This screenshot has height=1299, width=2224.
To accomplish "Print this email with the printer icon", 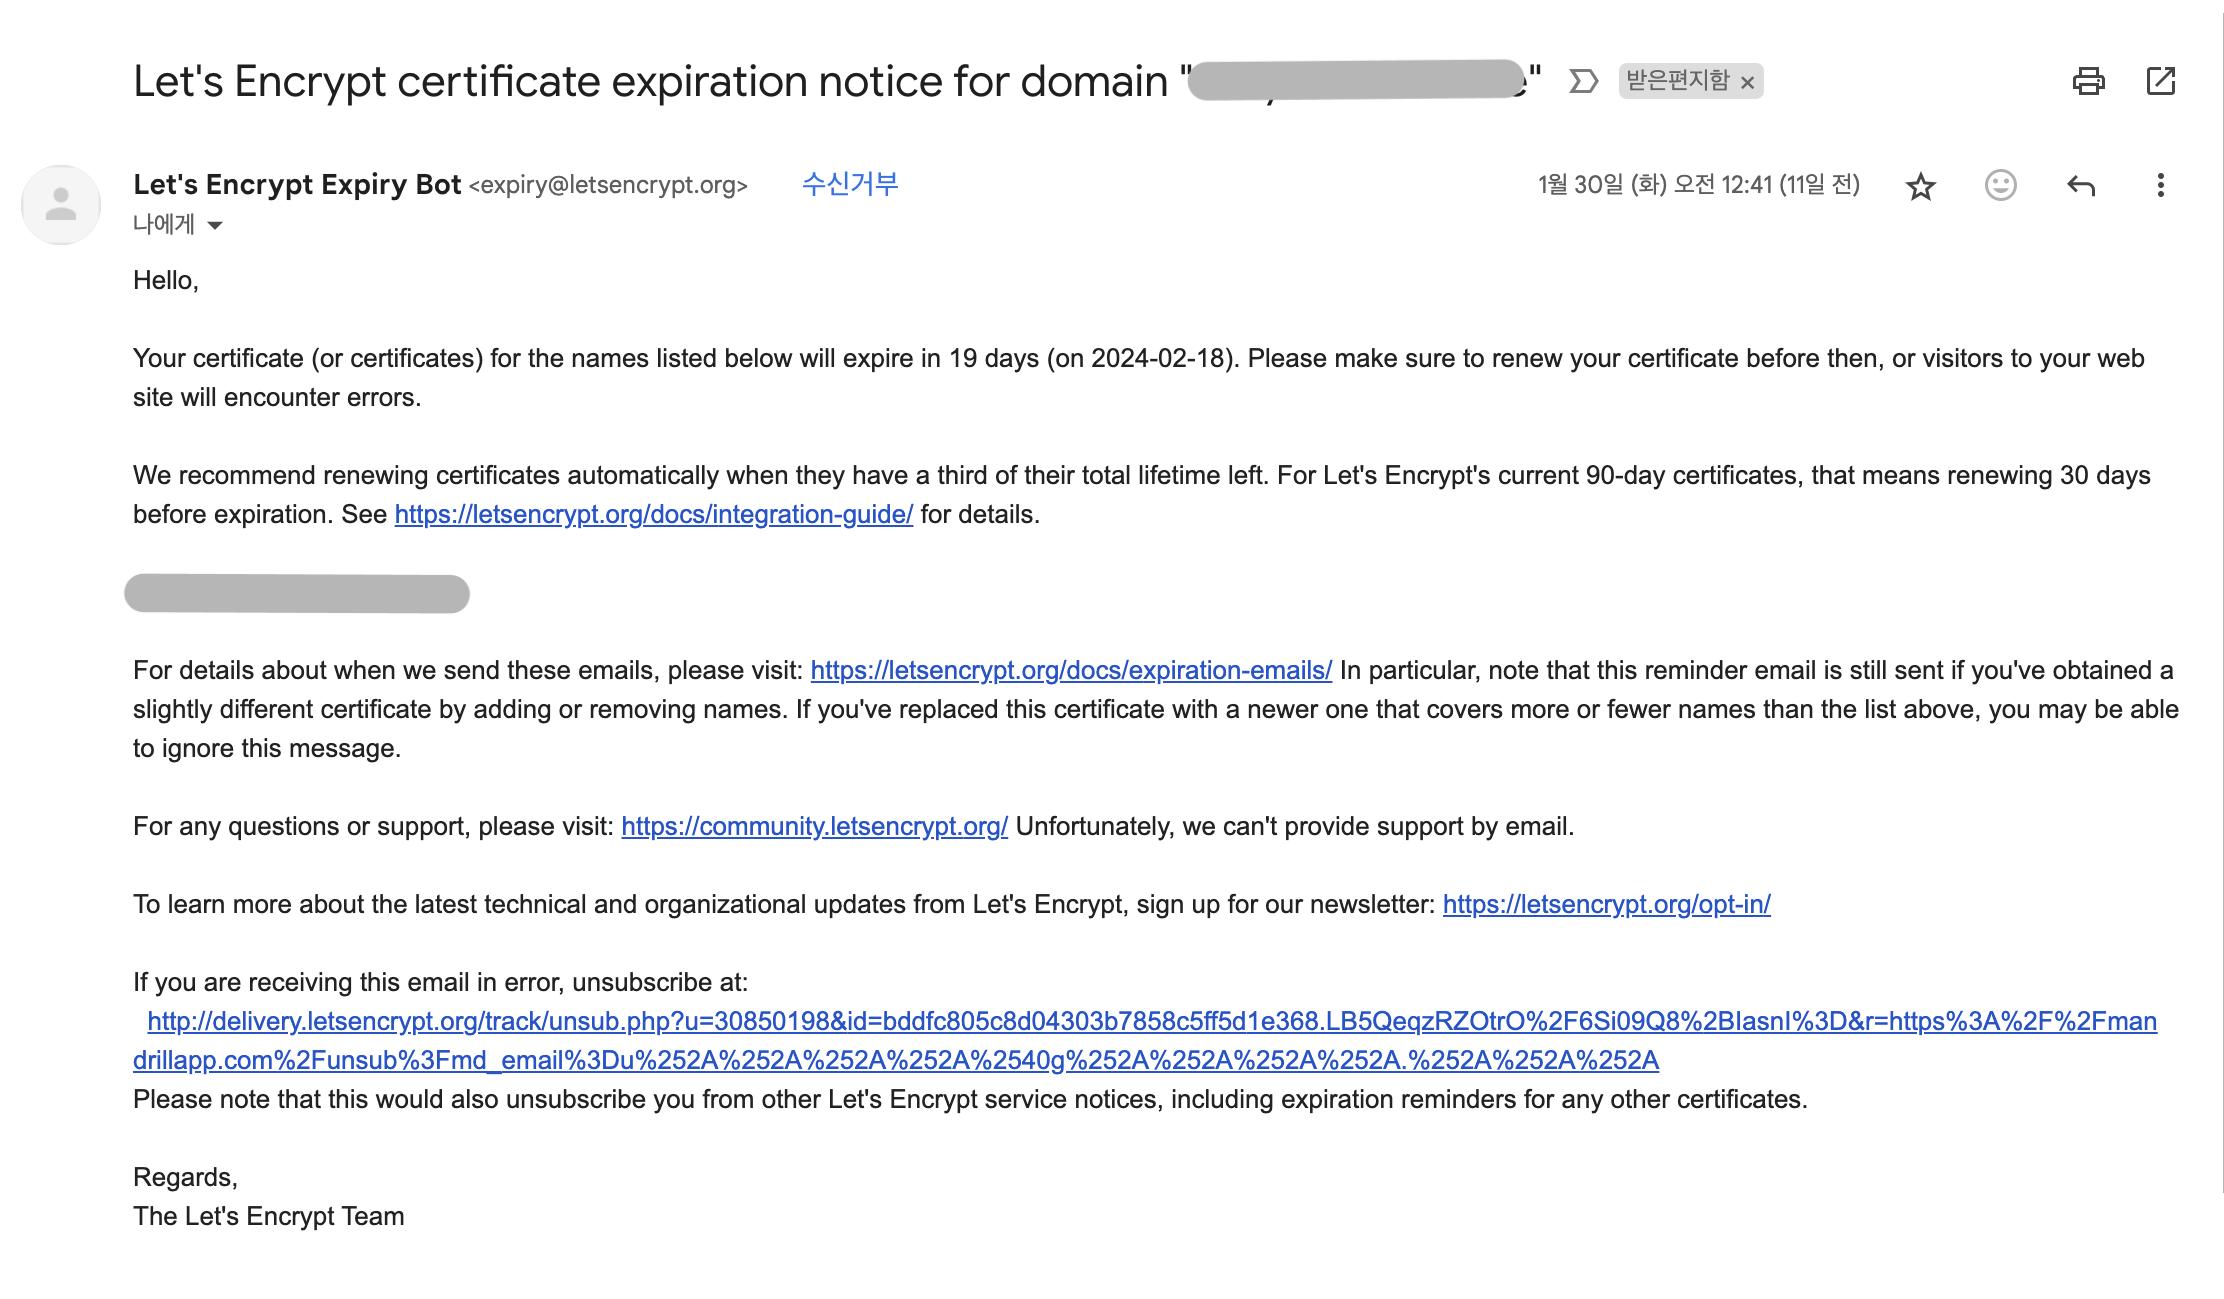I will tap(2088, 81).
